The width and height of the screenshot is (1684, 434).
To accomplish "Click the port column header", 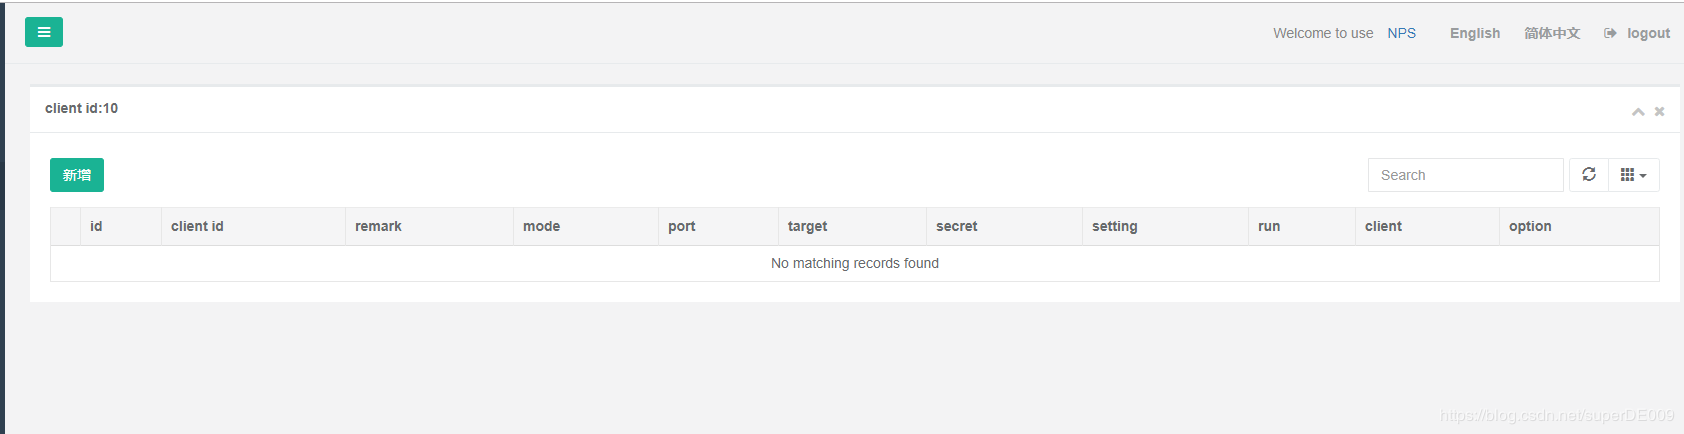I will [682, 226].
